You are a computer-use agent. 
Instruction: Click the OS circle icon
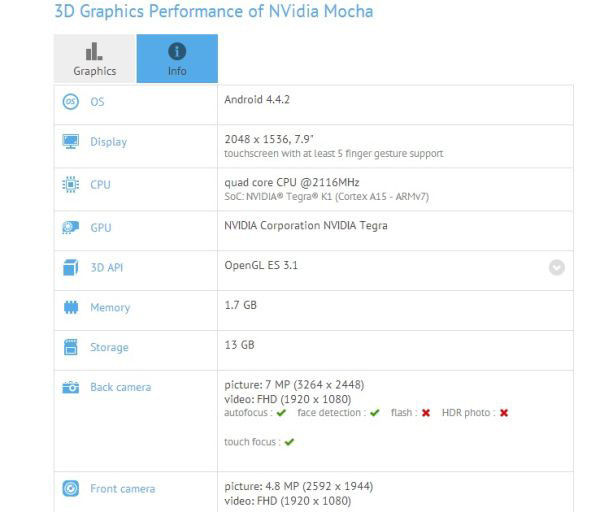tap(71, 102)
